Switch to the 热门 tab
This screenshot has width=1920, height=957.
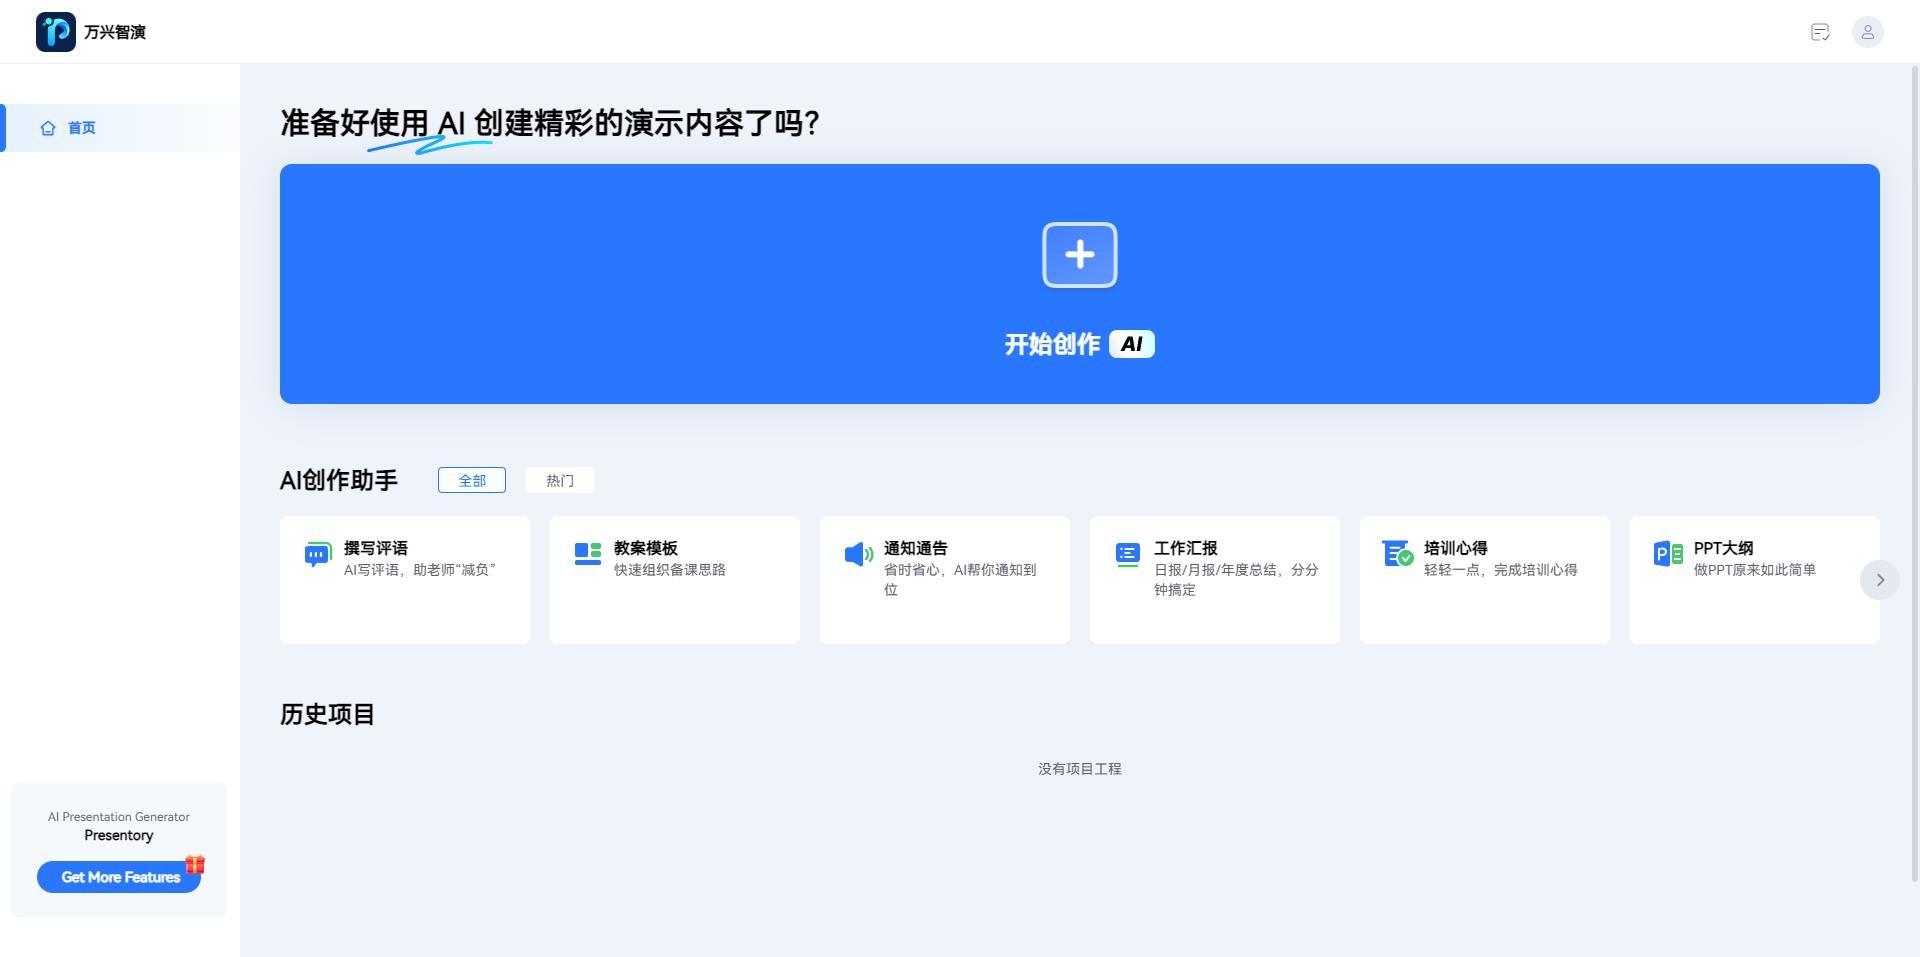point(560,480)
